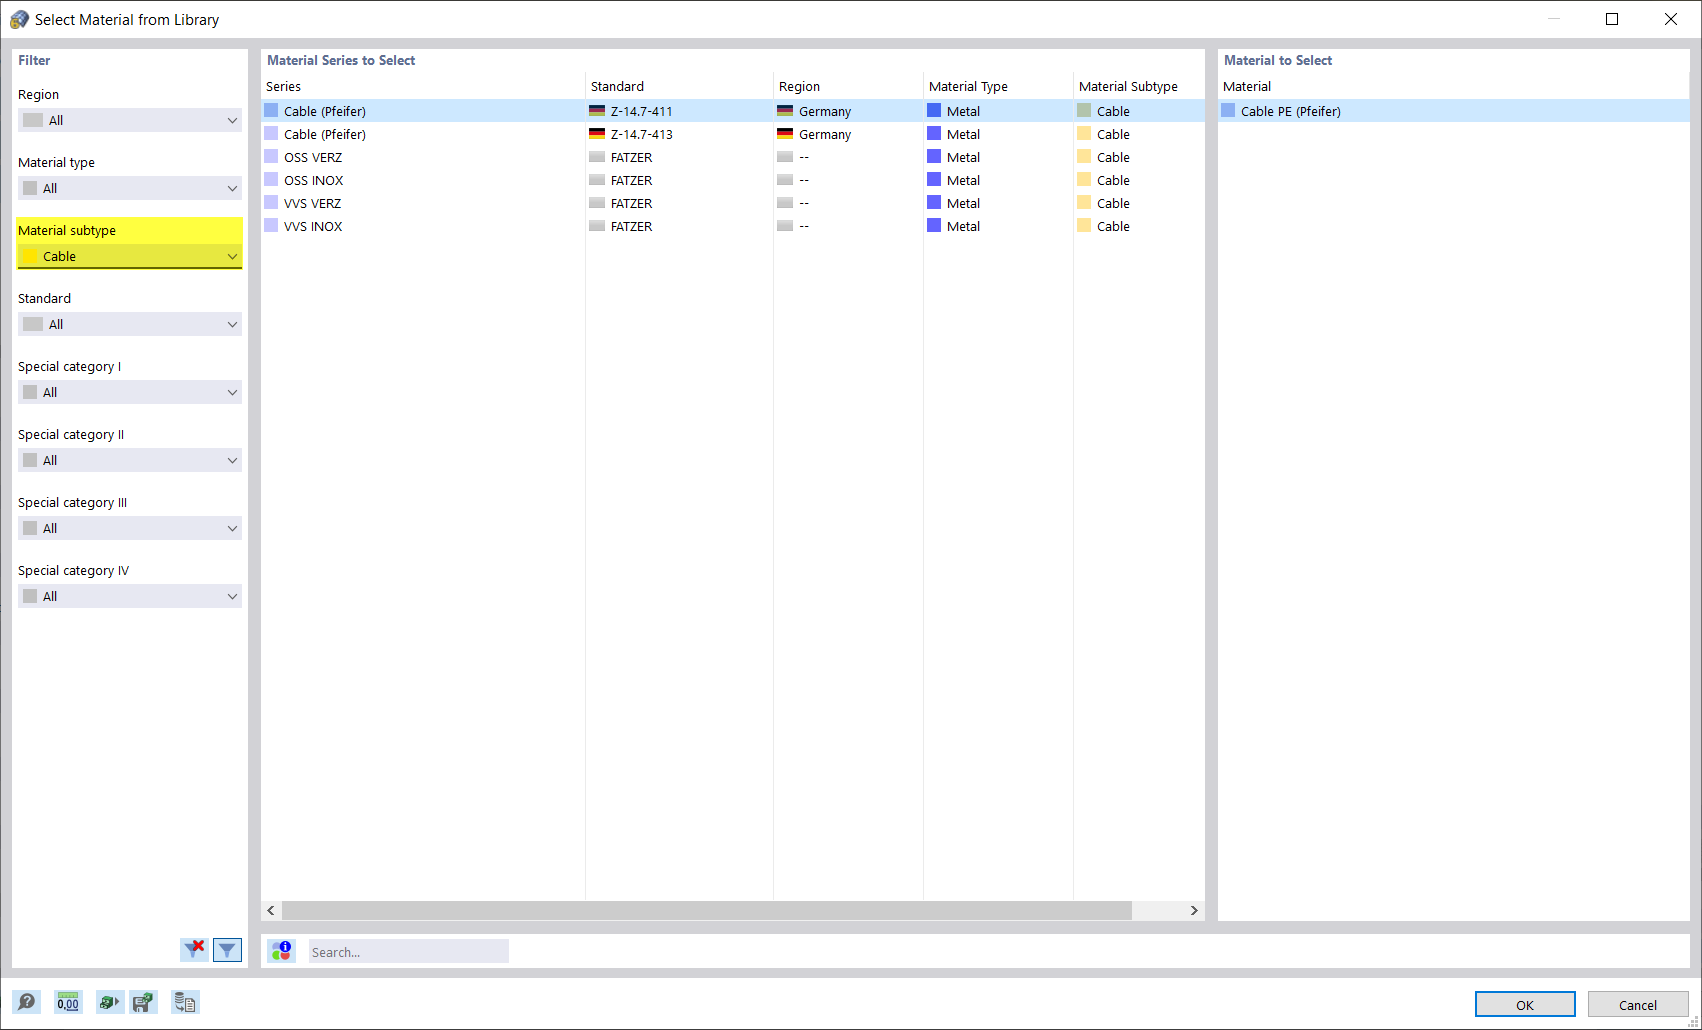This screenshot has height=1030, width=1702.
Task: Expand the Special category IV dropdown
Action: (130, 596)
